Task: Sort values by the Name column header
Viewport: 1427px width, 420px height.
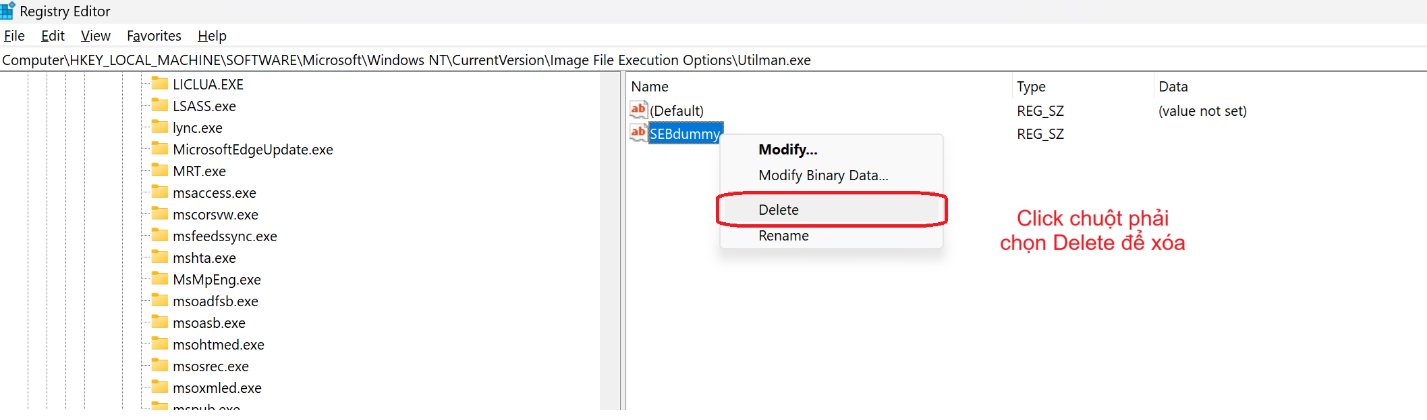Action: [650, 87]
